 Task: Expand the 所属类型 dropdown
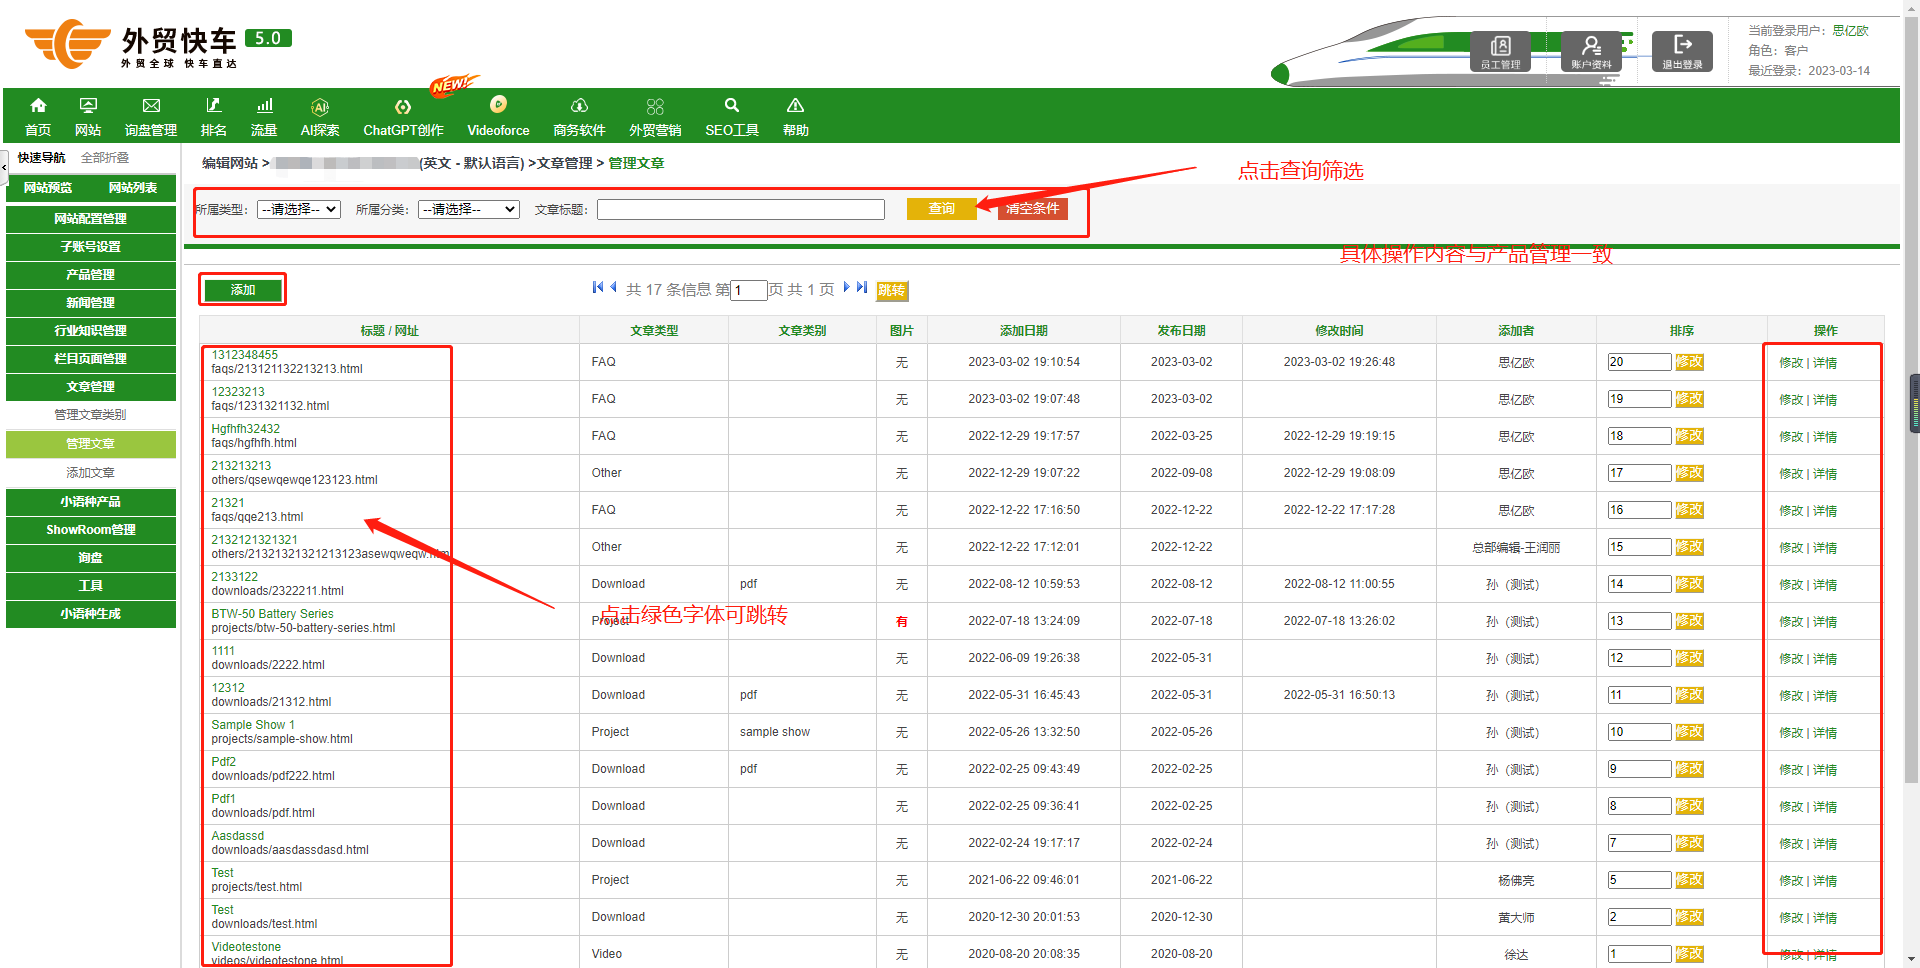click(299, 209)
